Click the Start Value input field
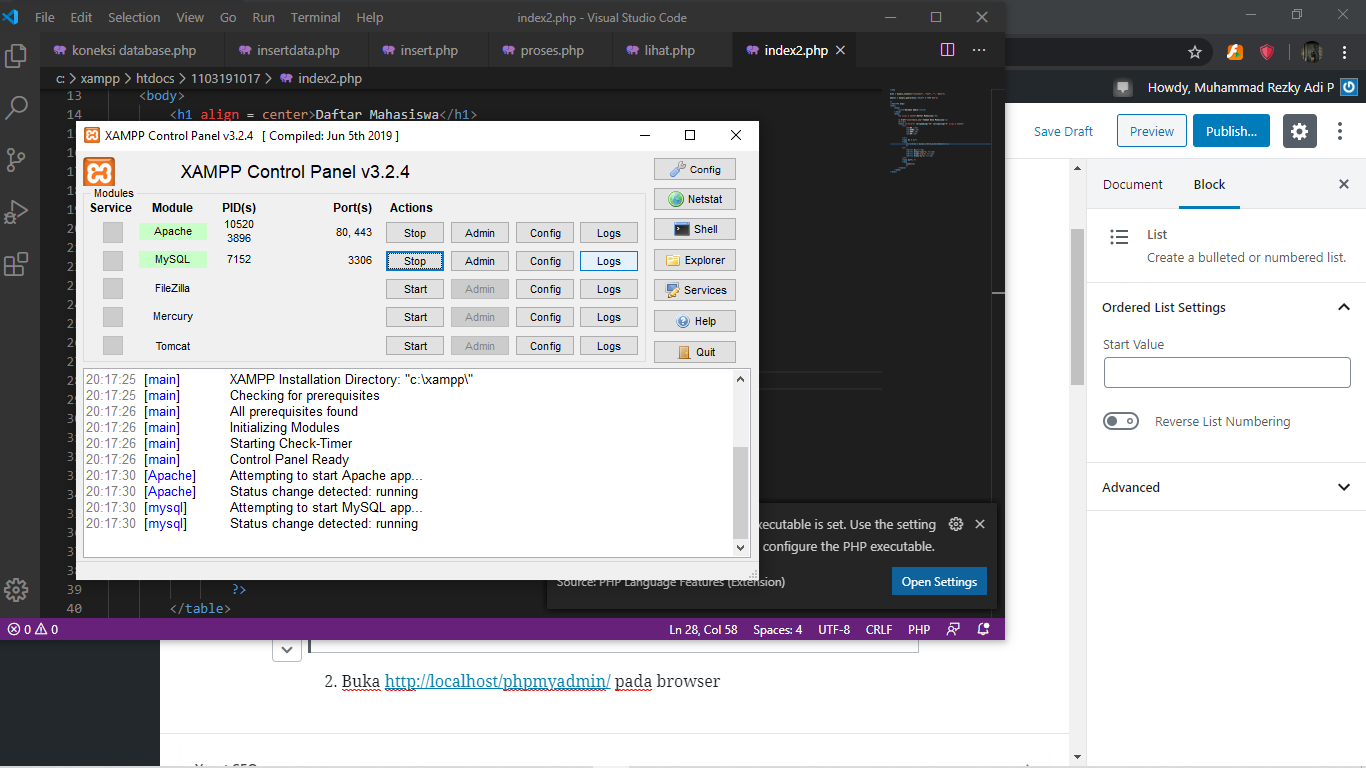The width and height of the screenshot is (1366, 768). coord(1227,372)
